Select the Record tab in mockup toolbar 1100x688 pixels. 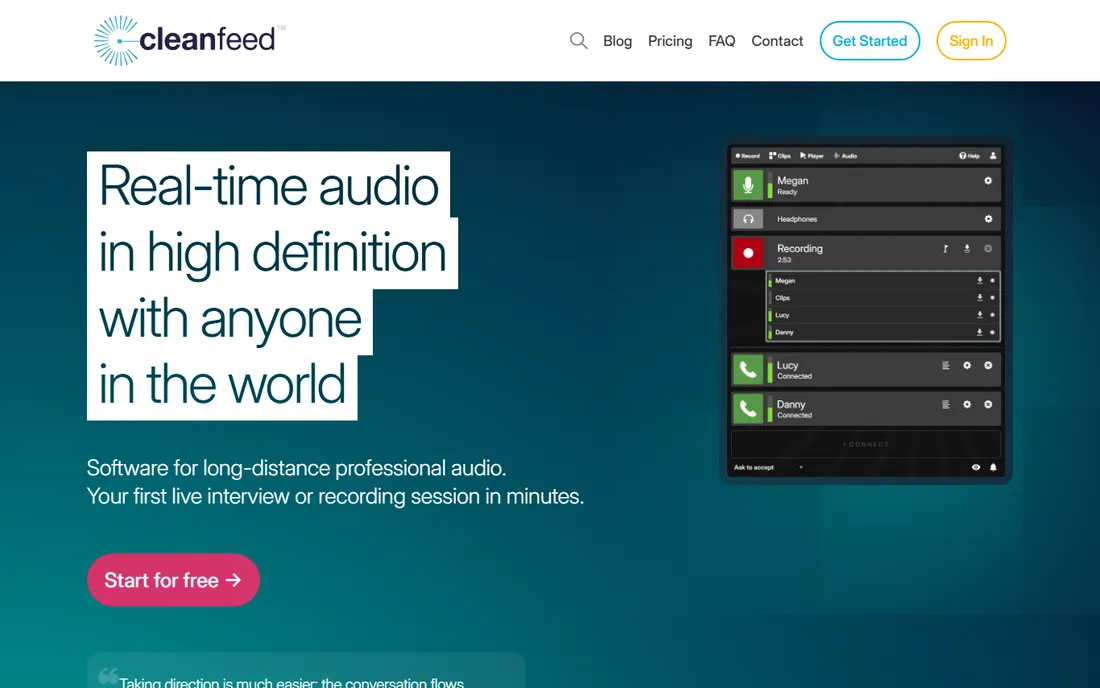pyautogui.click(x=747, y=156)
